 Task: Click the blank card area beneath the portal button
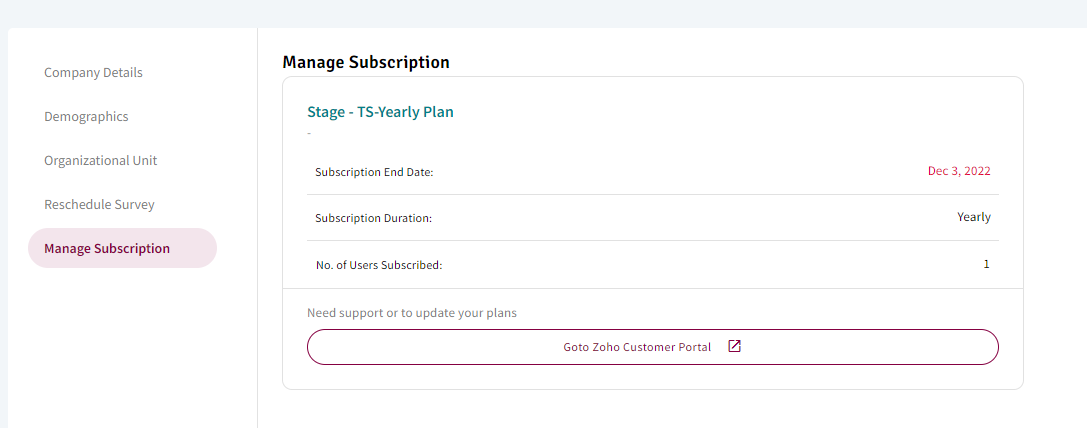652,377
